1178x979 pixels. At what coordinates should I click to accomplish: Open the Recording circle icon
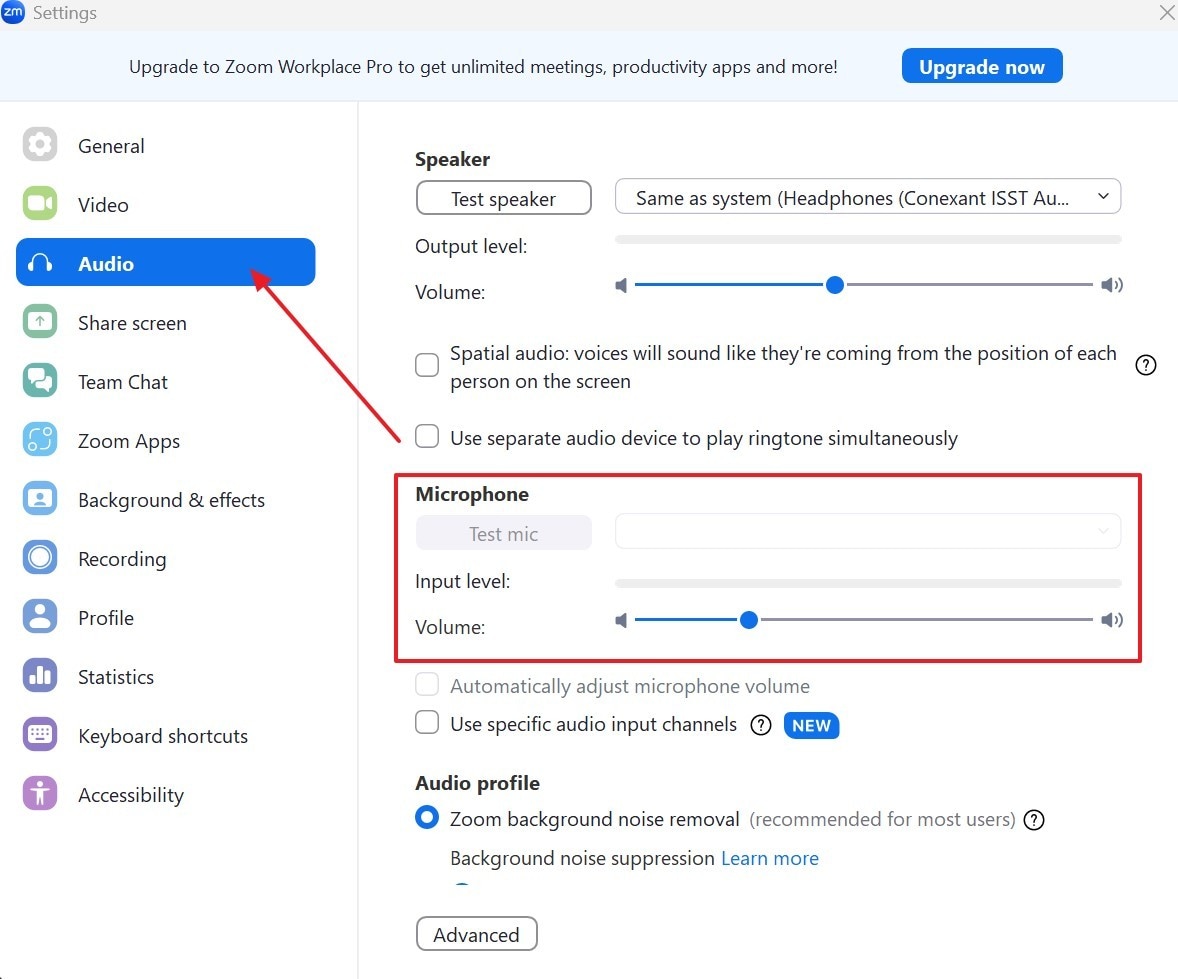point(40,559)
